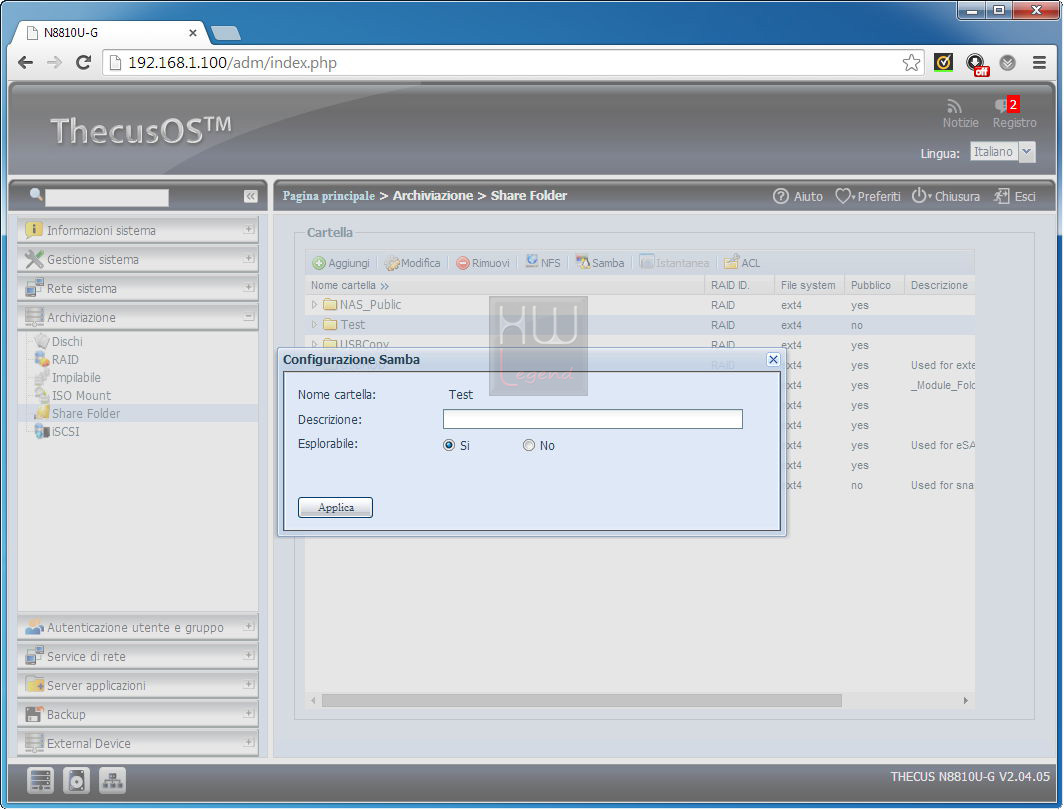This screenshot has width=1064, height=810.
Task: Click the RAID status icon in footer
Action: (x=40, y=781)
